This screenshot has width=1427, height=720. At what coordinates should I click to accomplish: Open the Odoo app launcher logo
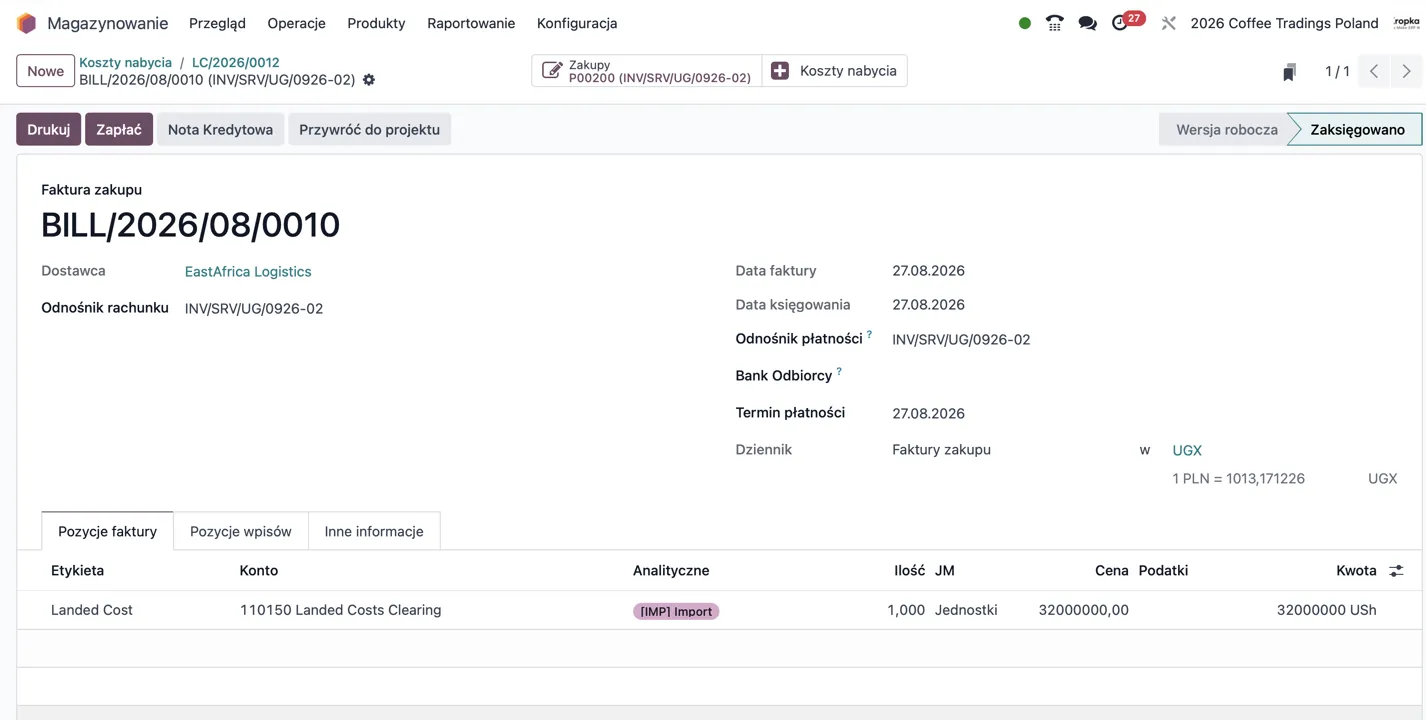point(27,23)
